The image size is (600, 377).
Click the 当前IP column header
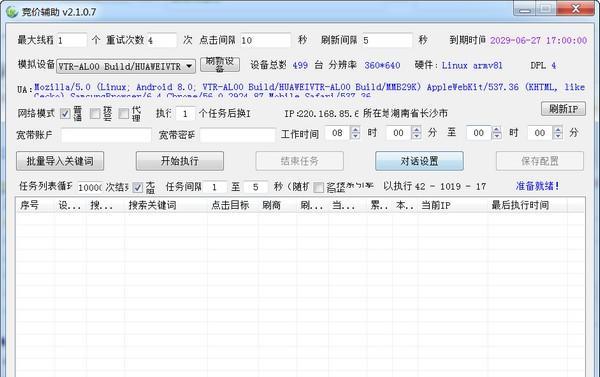click(x=453, y=205)
